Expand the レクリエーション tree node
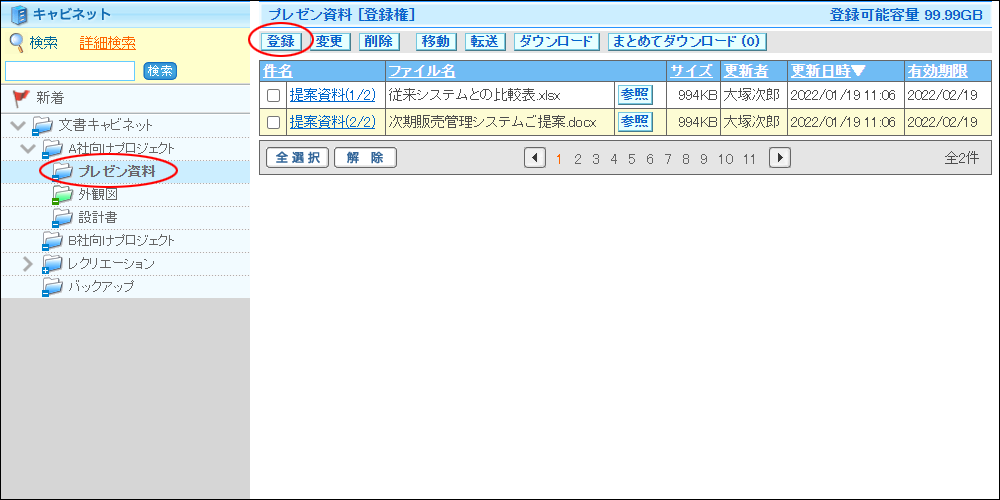This screenshot has width=1000, height=500. pos(28,263)
